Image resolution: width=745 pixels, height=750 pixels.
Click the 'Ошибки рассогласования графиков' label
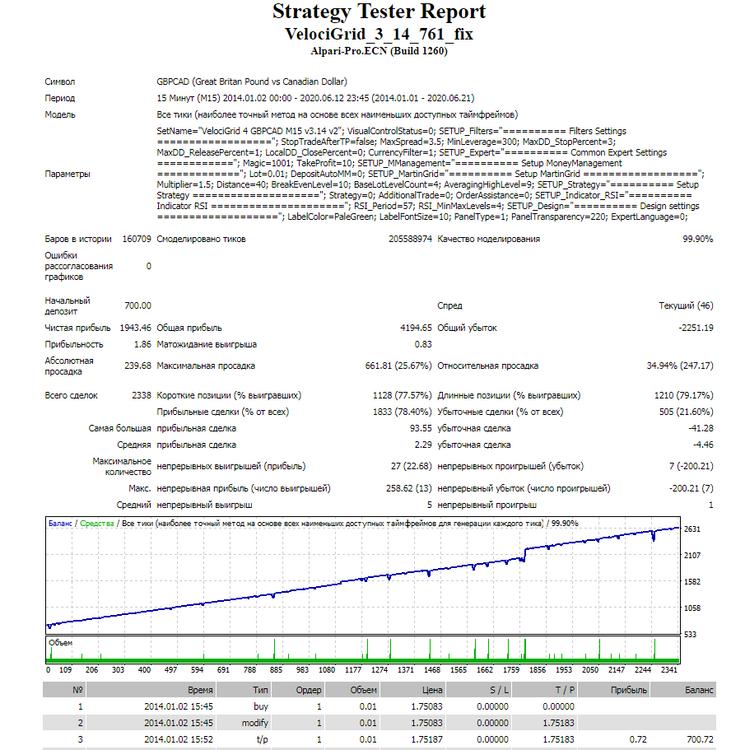tap(78, 266)
